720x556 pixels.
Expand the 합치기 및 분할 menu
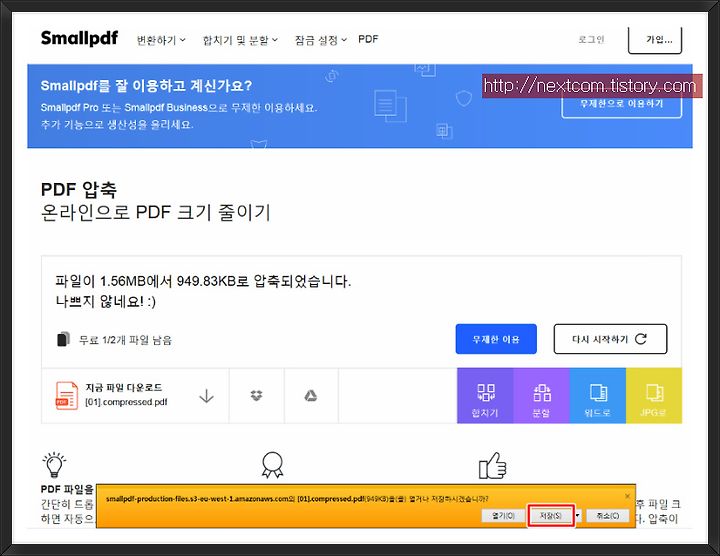[240, 40]
